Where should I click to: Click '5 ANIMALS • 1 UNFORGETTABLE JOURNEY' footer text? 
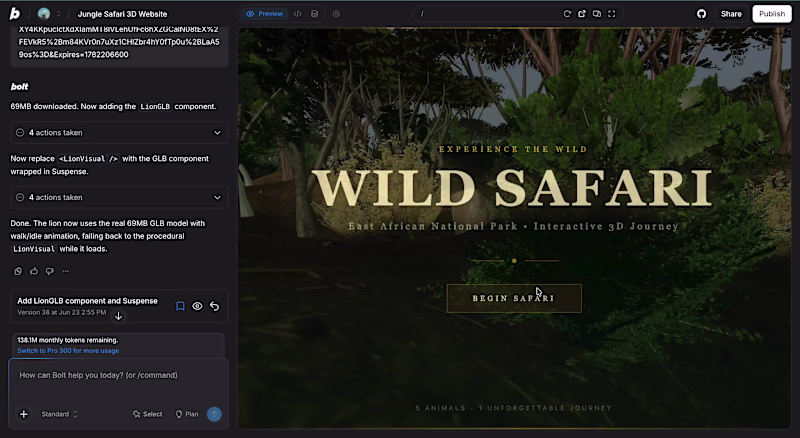pos(514,408)
